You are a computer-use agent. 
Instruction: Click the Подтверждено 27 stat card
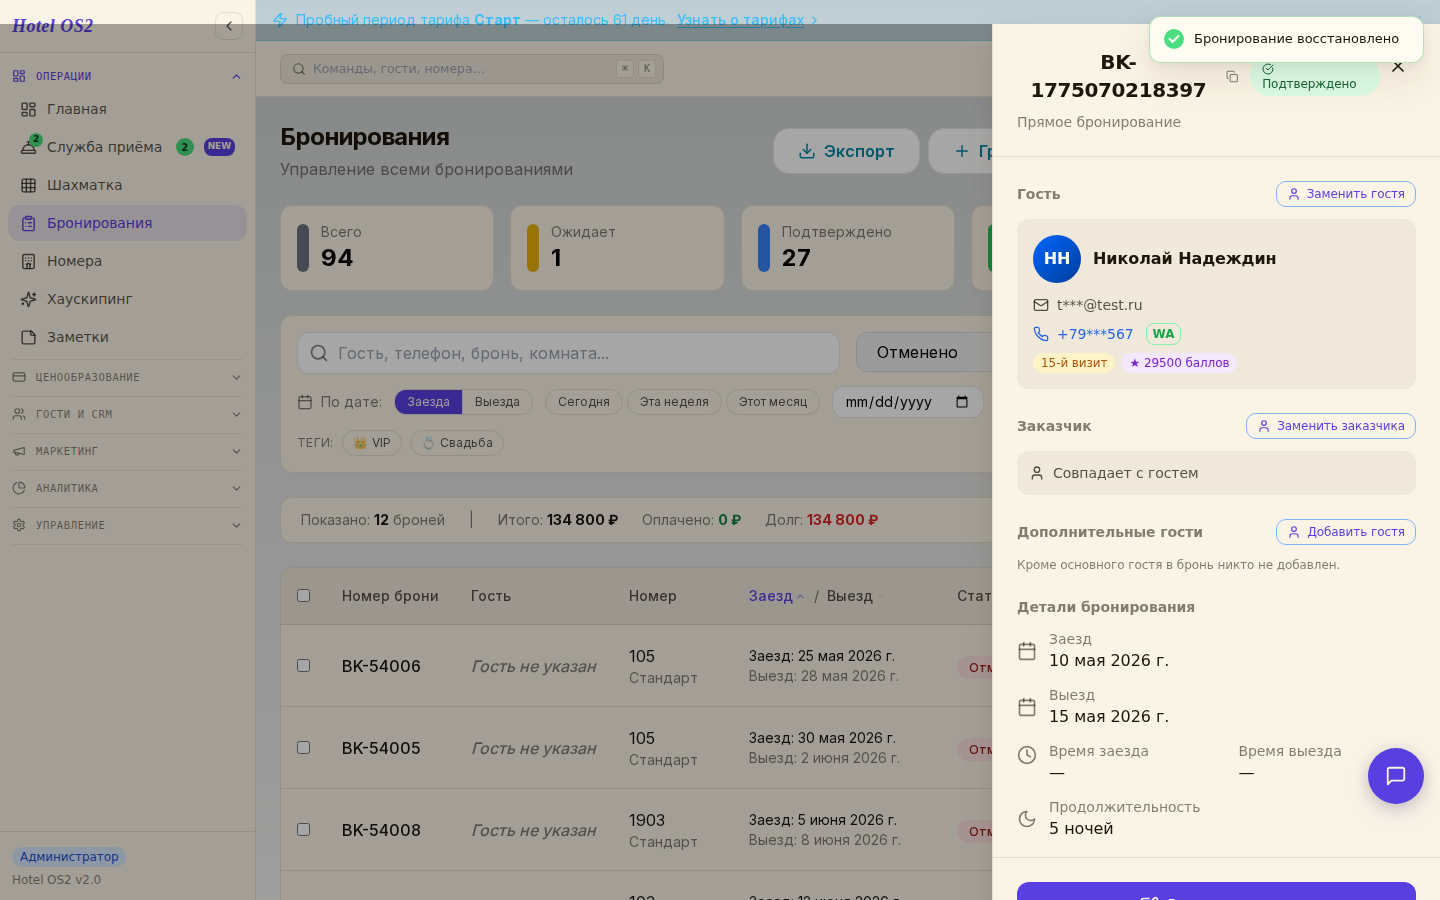tap(848, 248)
